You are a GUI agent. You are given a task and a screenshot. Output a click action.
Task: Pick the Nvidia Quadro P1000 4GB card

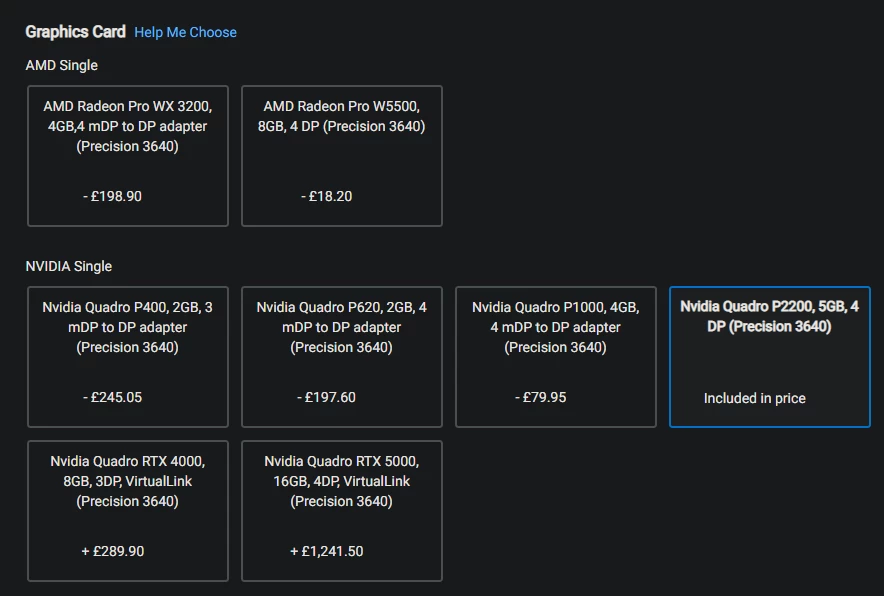556,357
